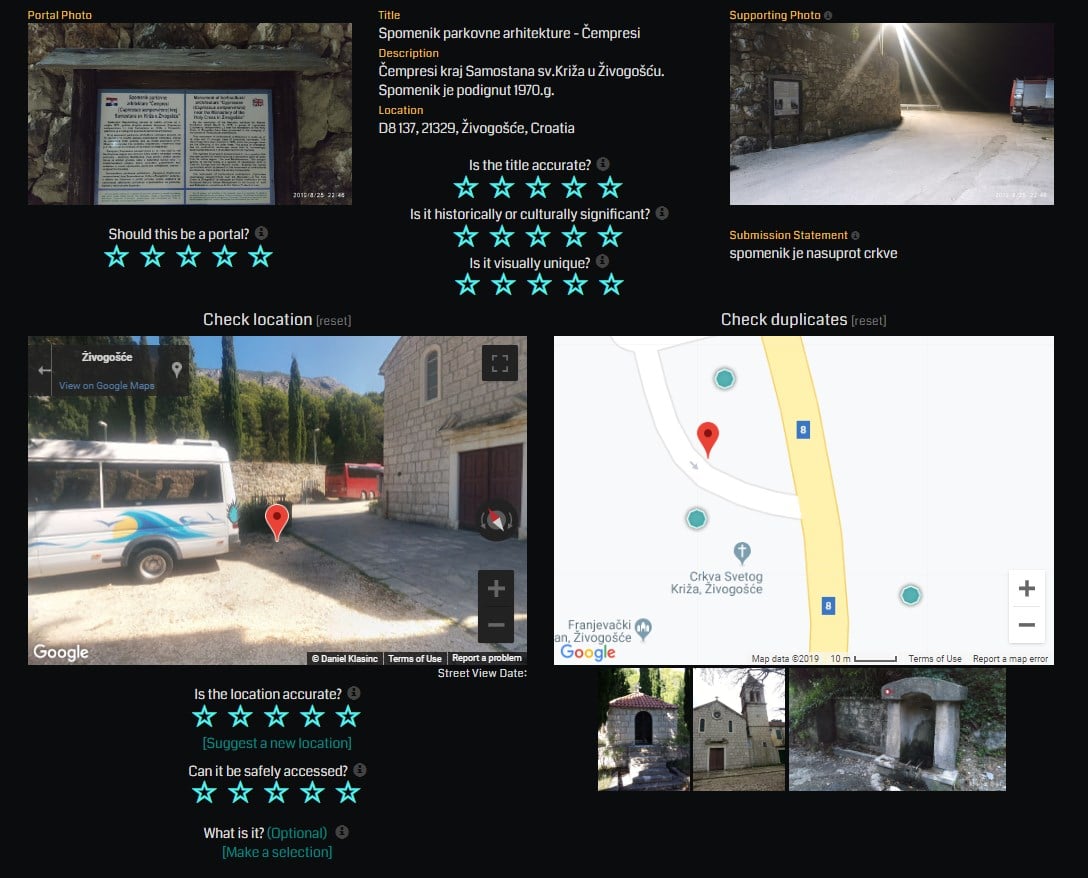Open "Terms of Use" on the duplicates map
Image resolution: width=1088 pixels, height=878 pixels.
tap(935, 659)
